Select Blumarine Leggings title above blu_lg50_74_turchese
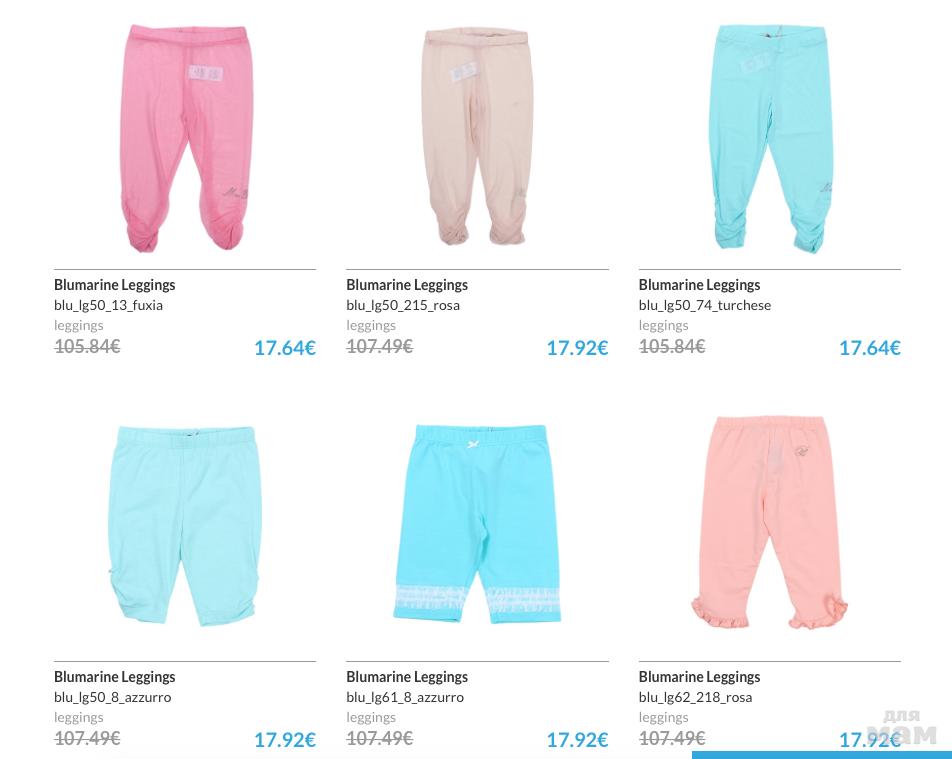 pos(699,285)
